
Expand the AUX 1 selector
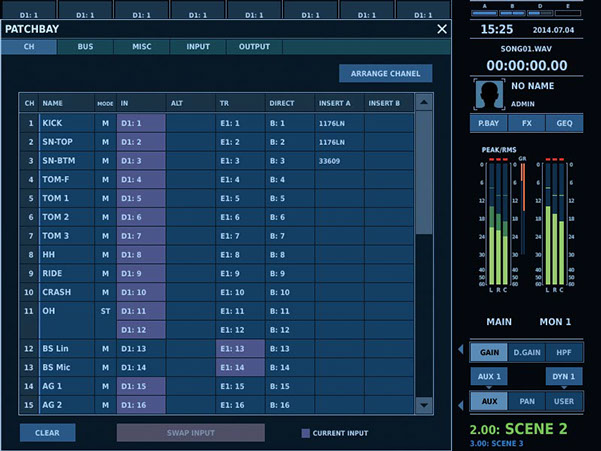point(488,376)
